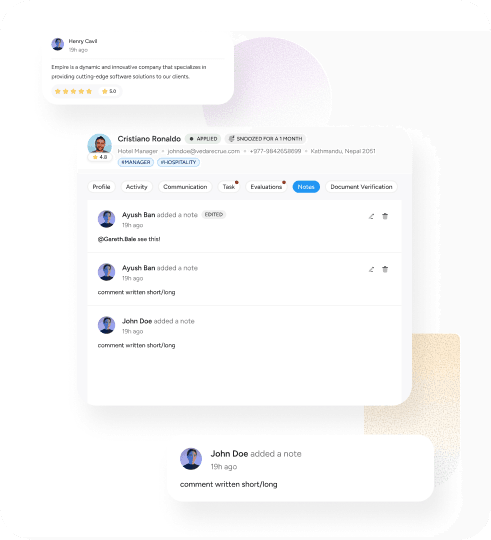
Task: Open the Communication tab
Action: click(x=185, y=187)
